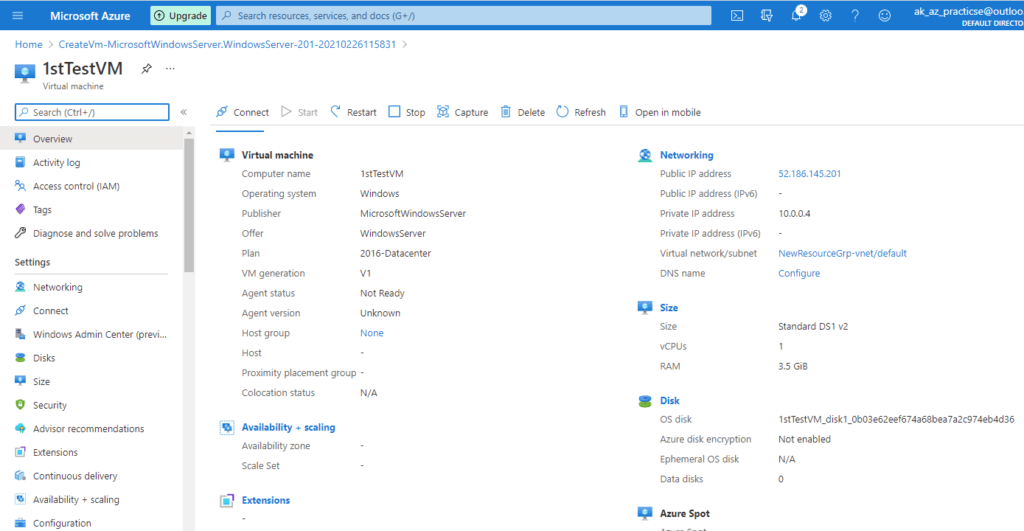Screen dimensions: 1024x531
Task: Open the portal hamburger menu
Action: point(18,16)
